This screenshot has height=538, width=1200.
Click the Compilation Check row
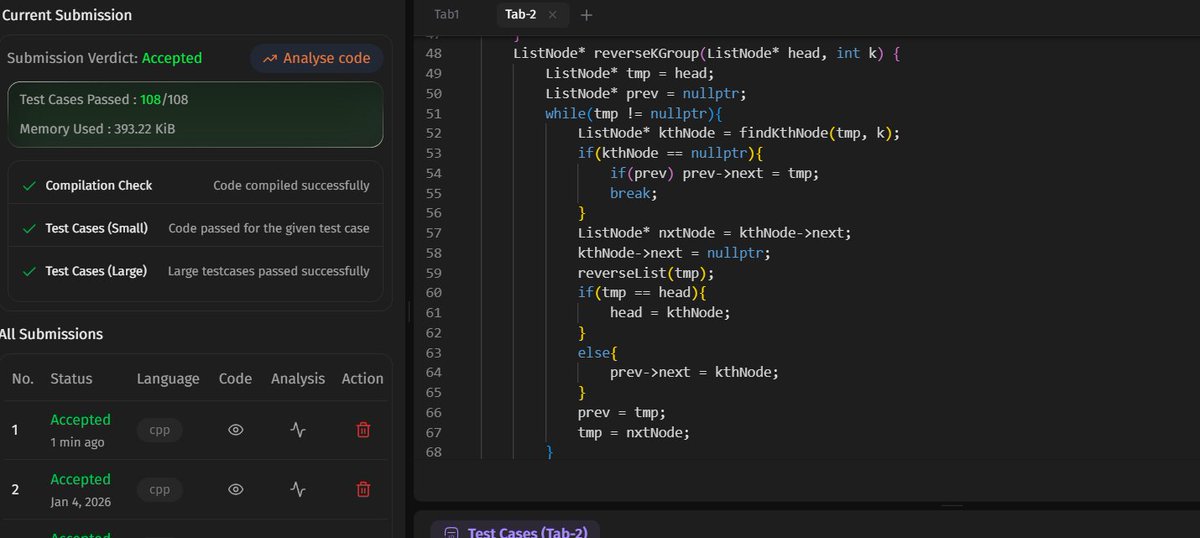coord(196,185)
